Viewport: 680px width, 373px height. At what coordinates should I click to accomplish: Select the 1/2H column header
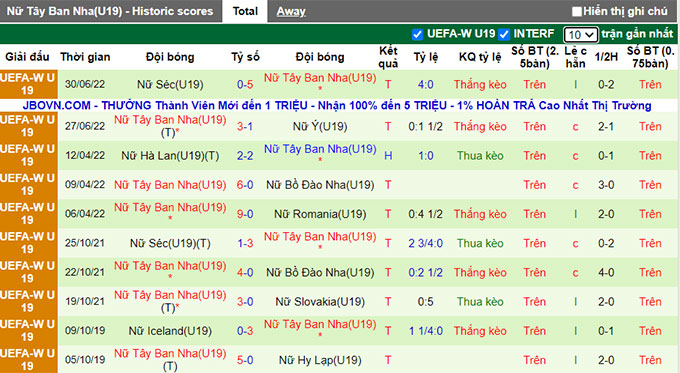click(x=606, y=57)
